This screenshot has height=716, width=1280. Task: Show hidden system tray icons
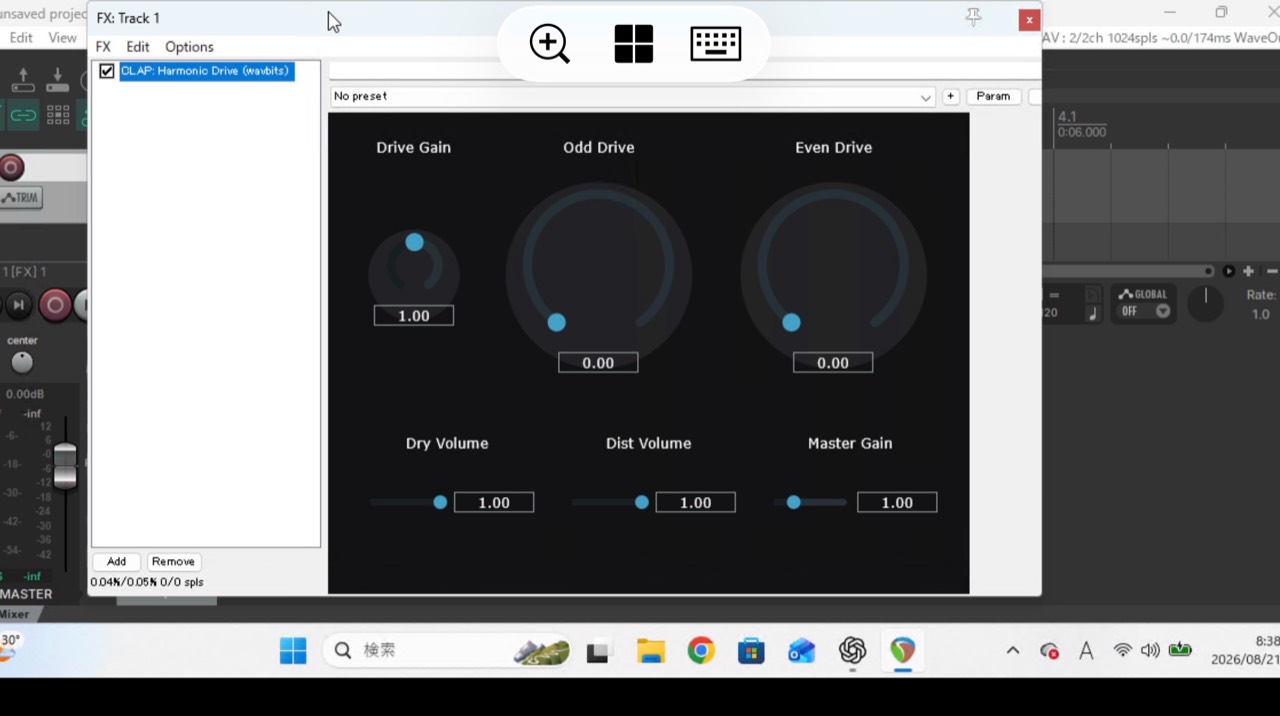click(1013, 650)
